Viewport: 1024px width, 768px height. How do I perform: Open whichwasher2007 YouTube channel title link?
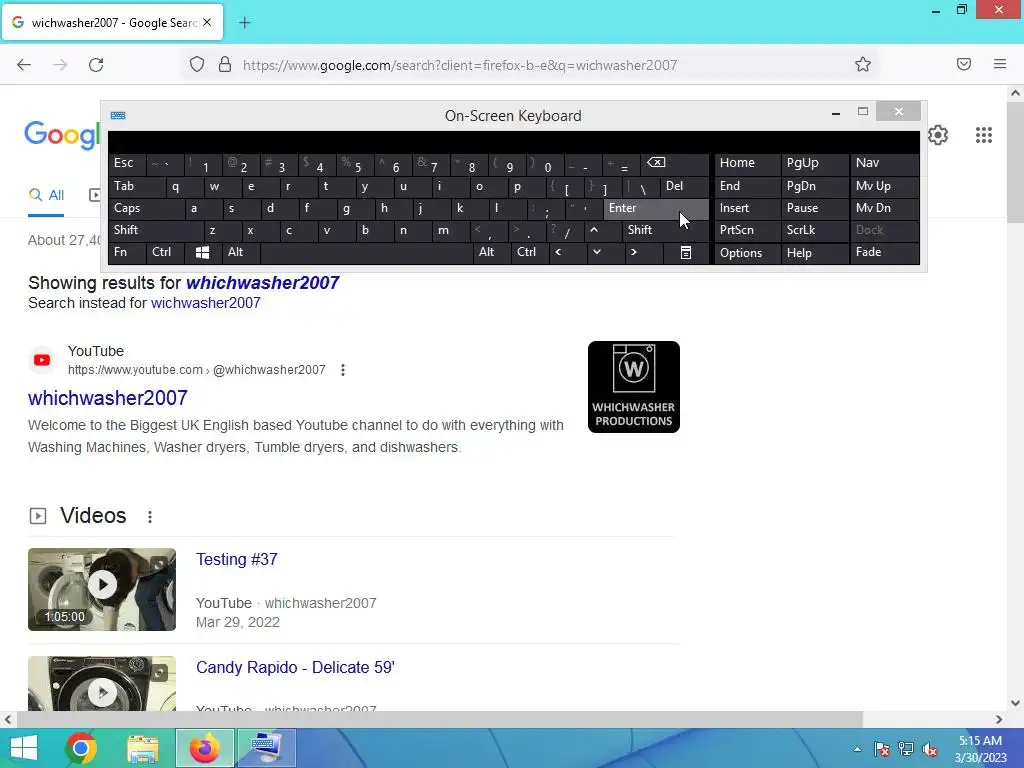click(x=108, y=398)
